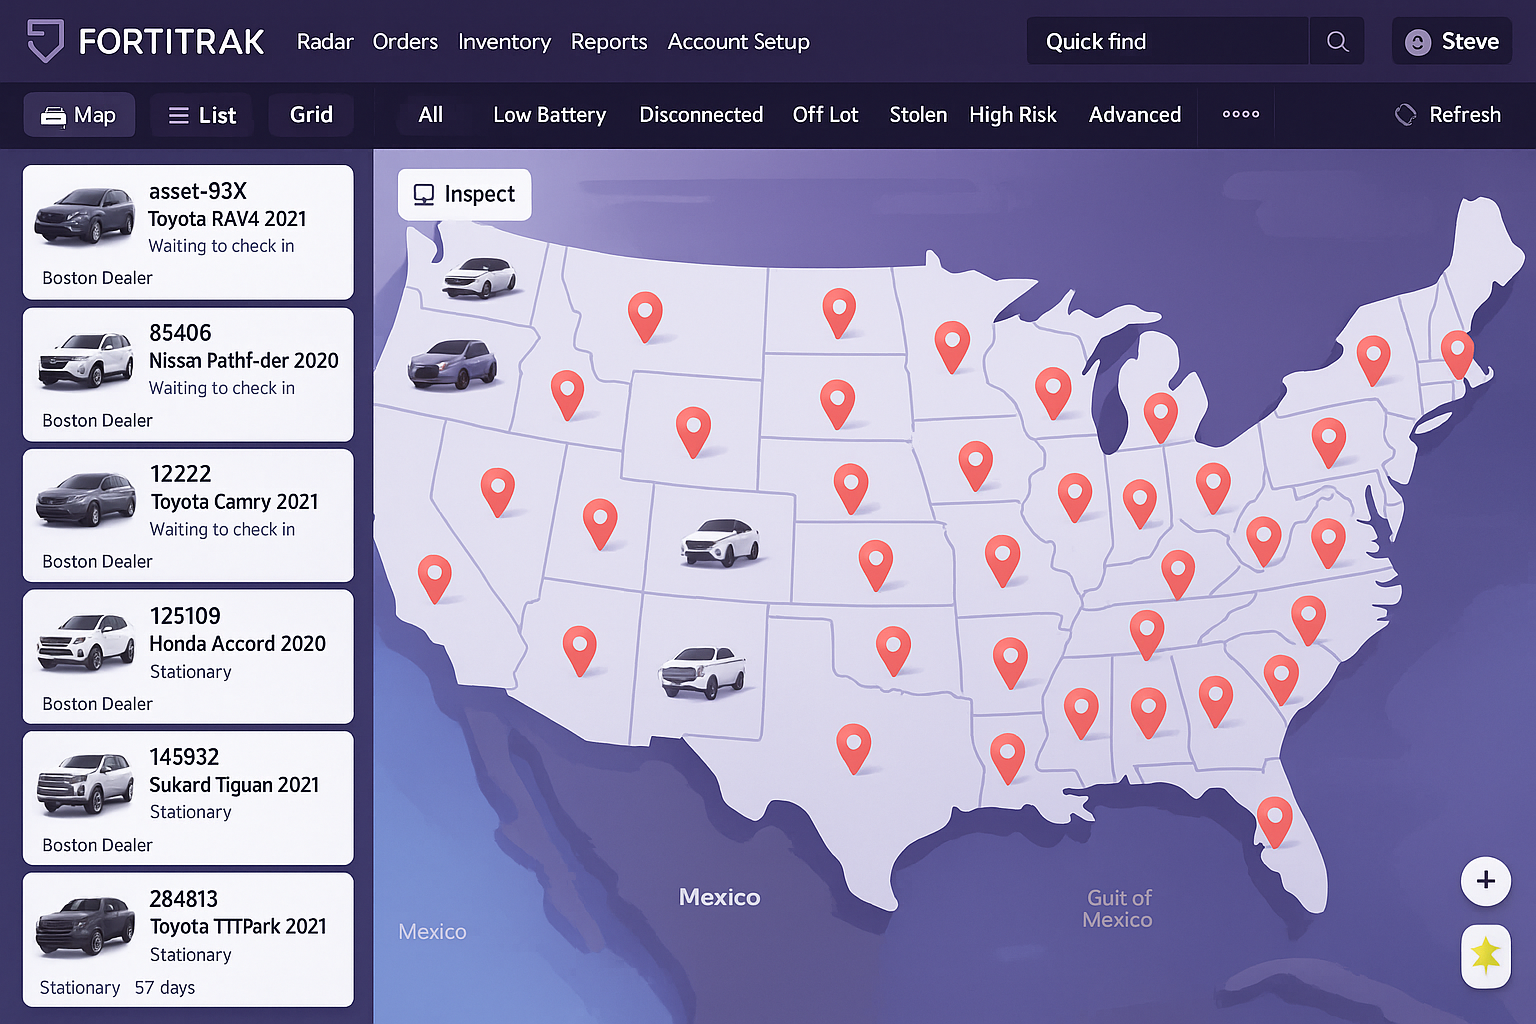Switch to Grid view
The image size is (1536, 1024).
311,115
